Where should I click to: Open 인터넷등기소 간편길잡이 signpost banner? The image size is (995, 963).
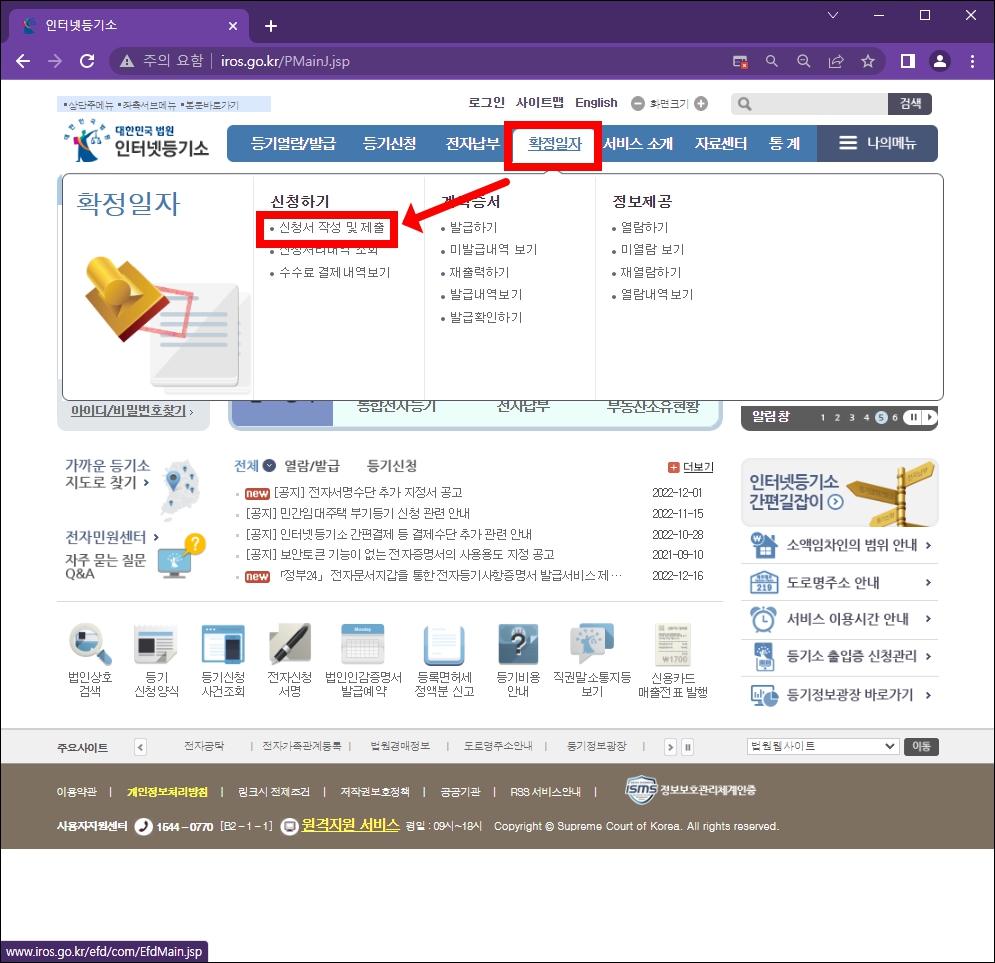click(838, 491)
